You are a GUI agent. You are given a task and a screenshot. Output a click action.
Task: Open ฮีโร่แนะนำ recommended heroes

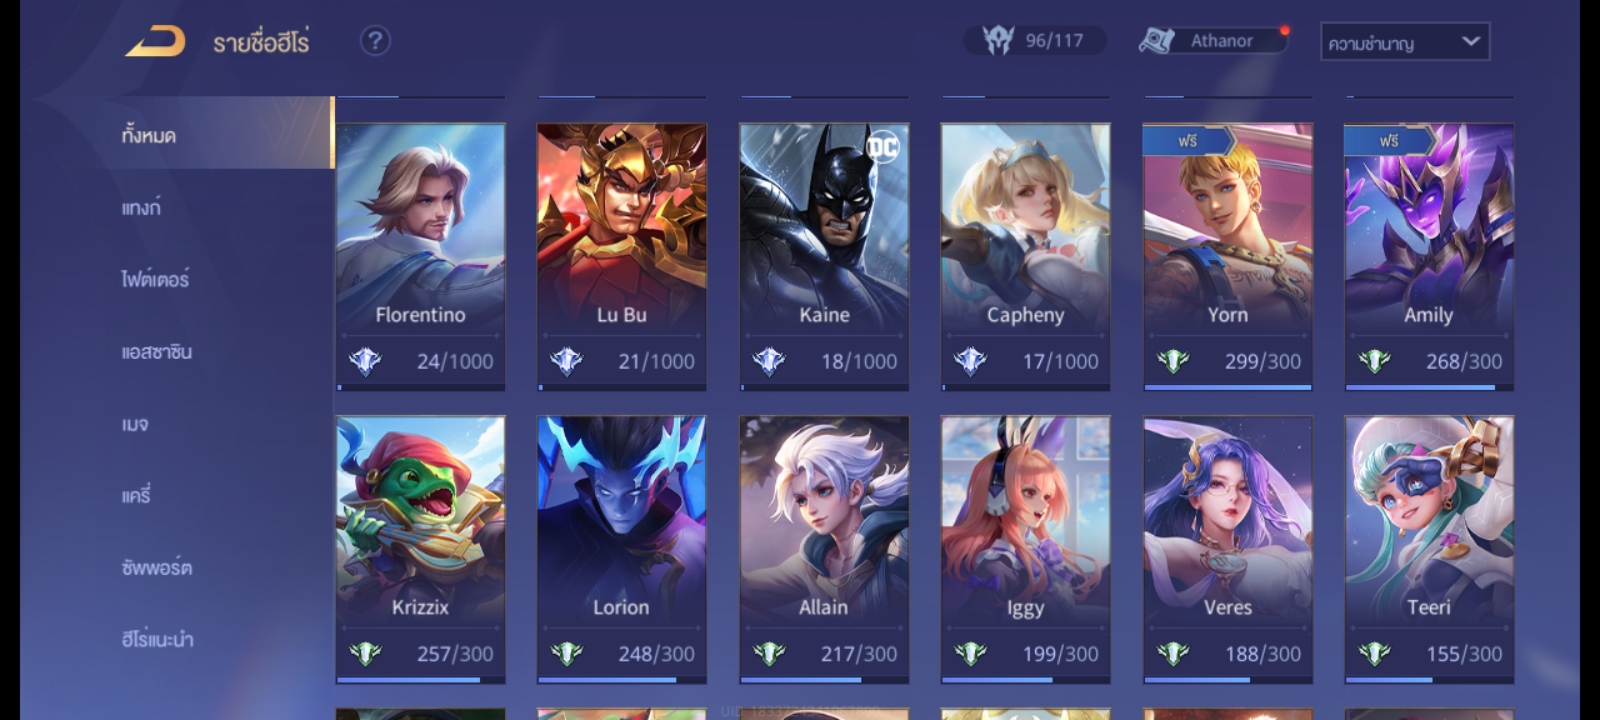tap(158, 639)
